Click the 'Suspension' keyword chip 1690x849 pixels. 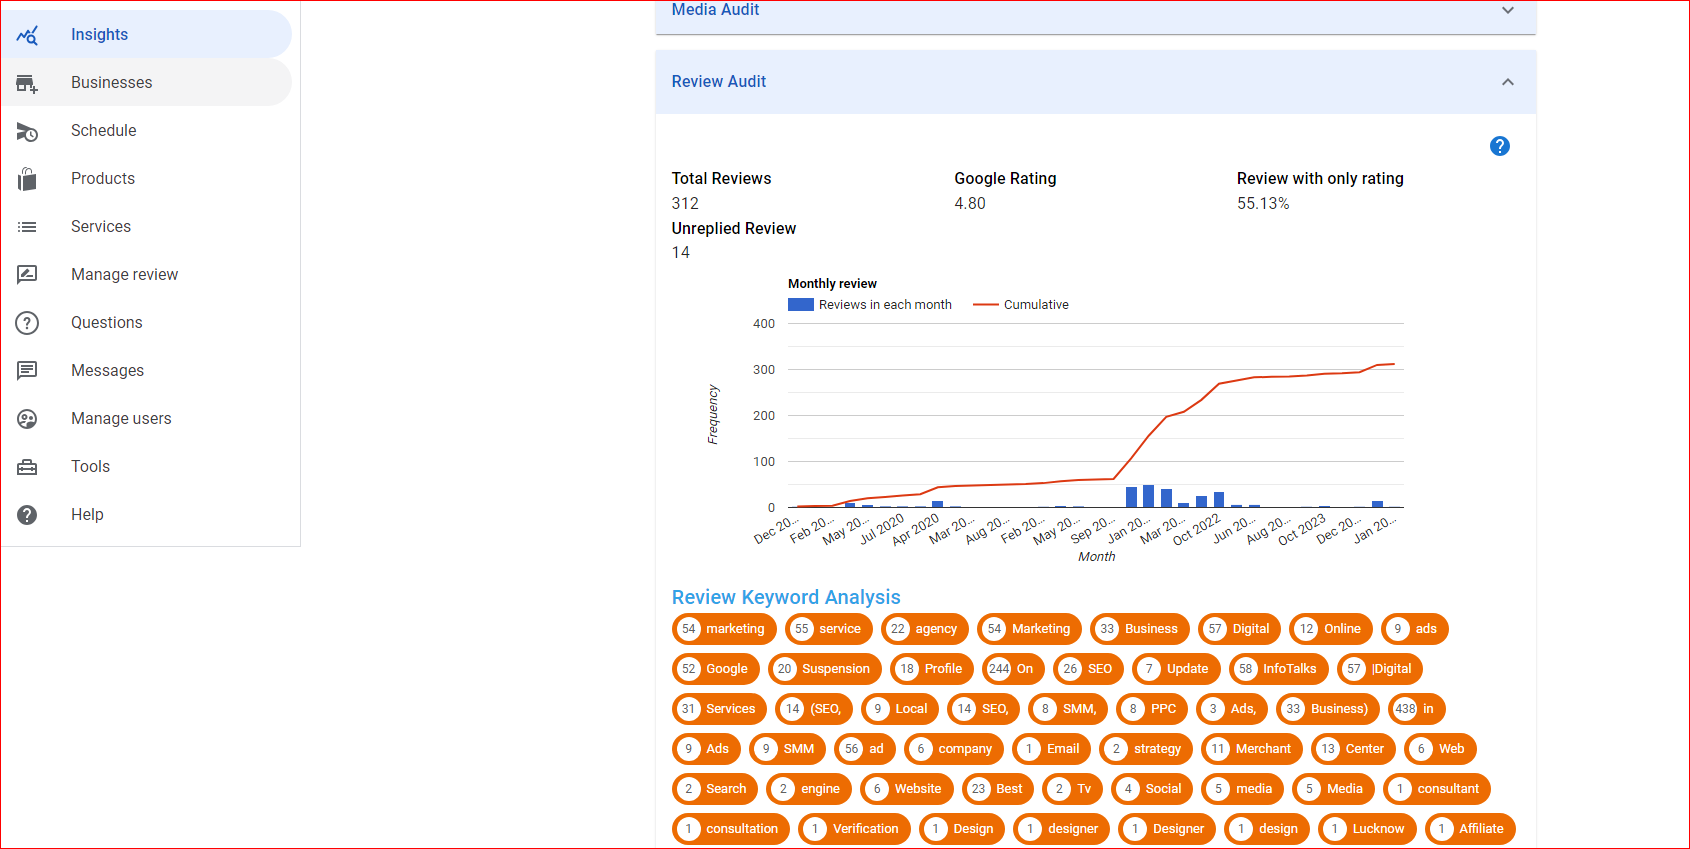point(825,669)
